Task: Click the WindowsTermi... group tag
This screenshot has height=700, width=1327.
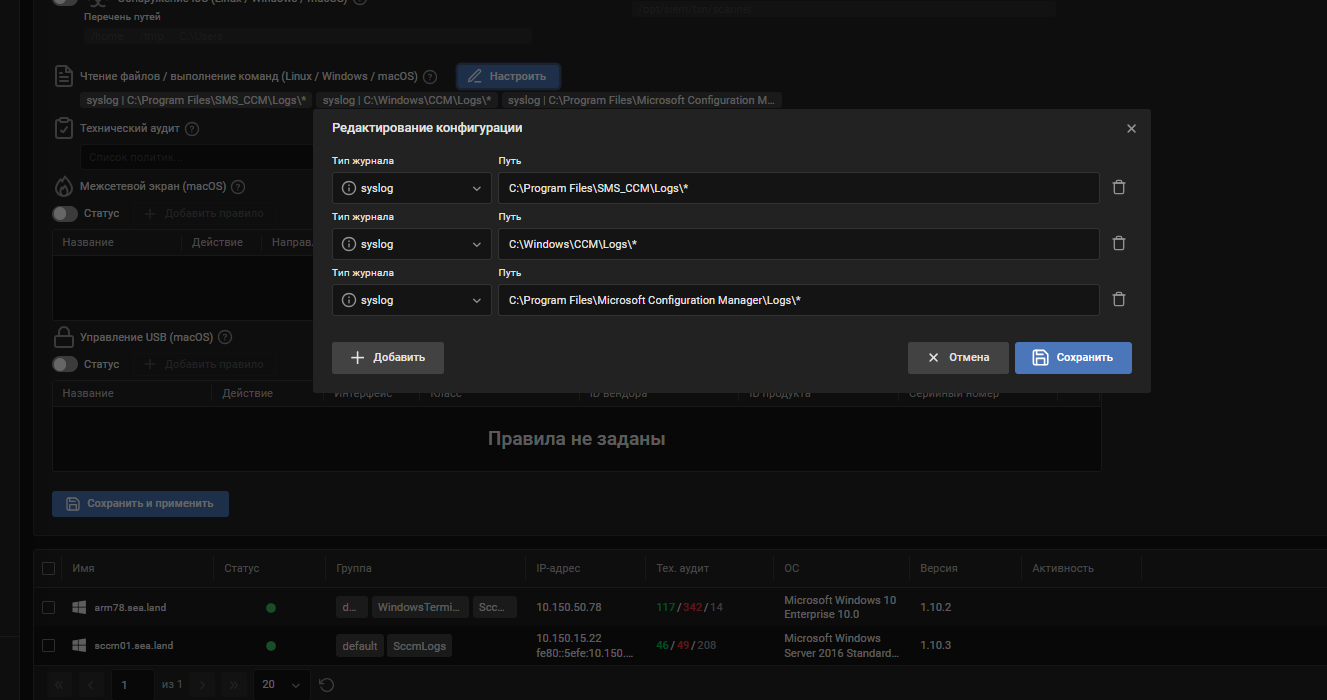Action: 420,608
